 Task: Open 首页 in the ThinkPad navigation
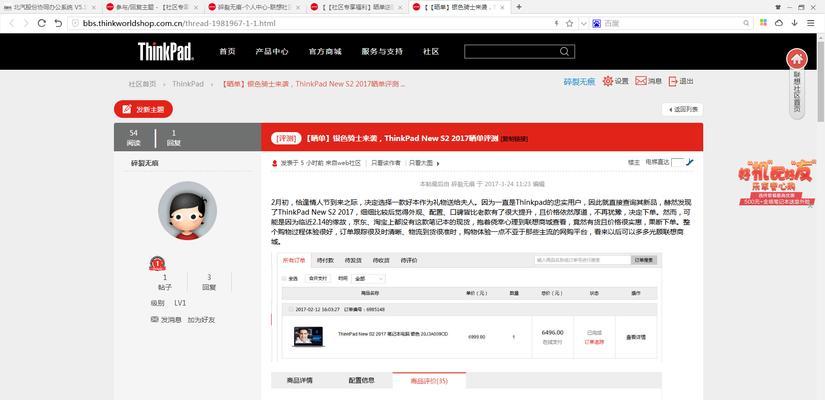point(227,52)
